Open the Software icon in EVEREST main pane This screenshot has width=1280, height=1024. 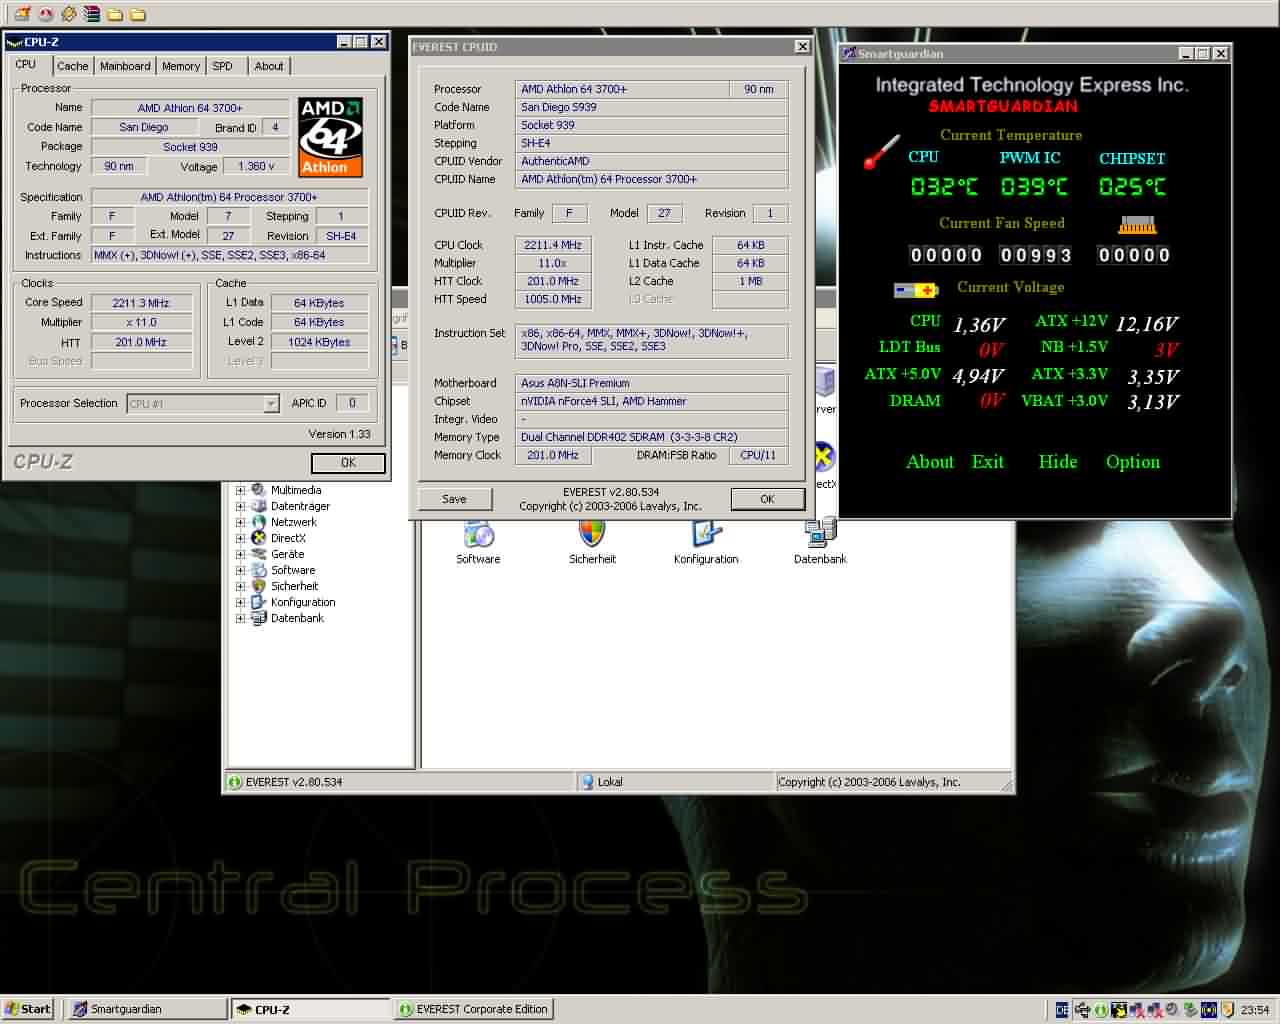(478, 535)
